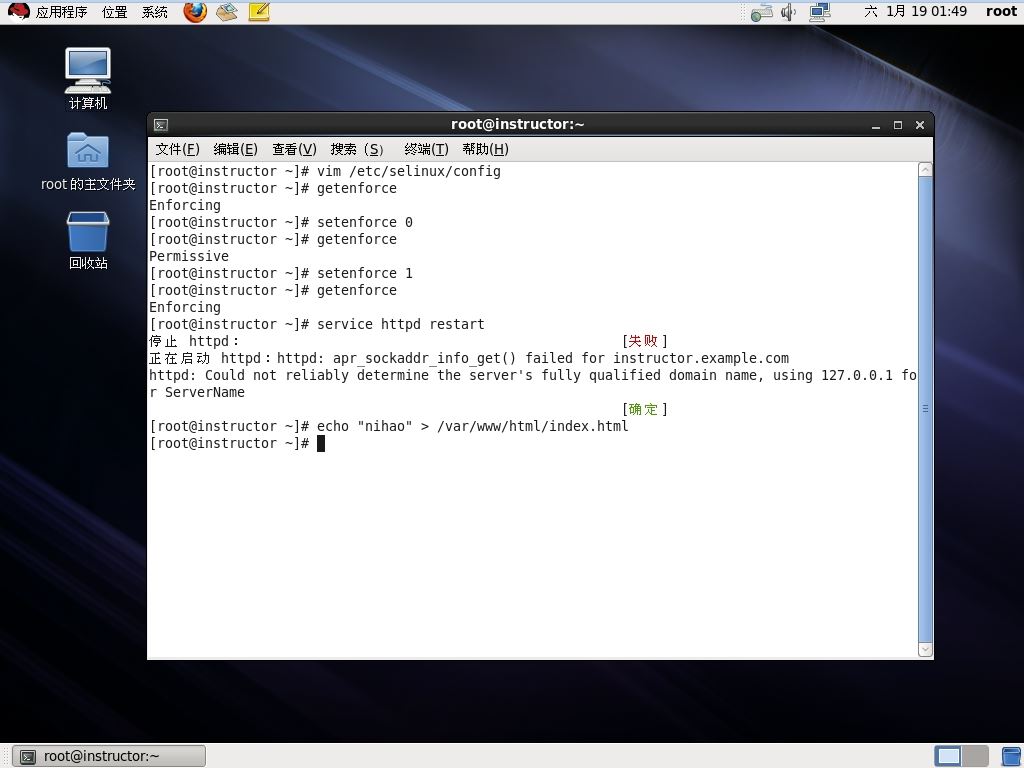Click the Red Hat logo icon
Image resolution: width=1024 pixels, height=768 pixels.
tap(18, 11)
